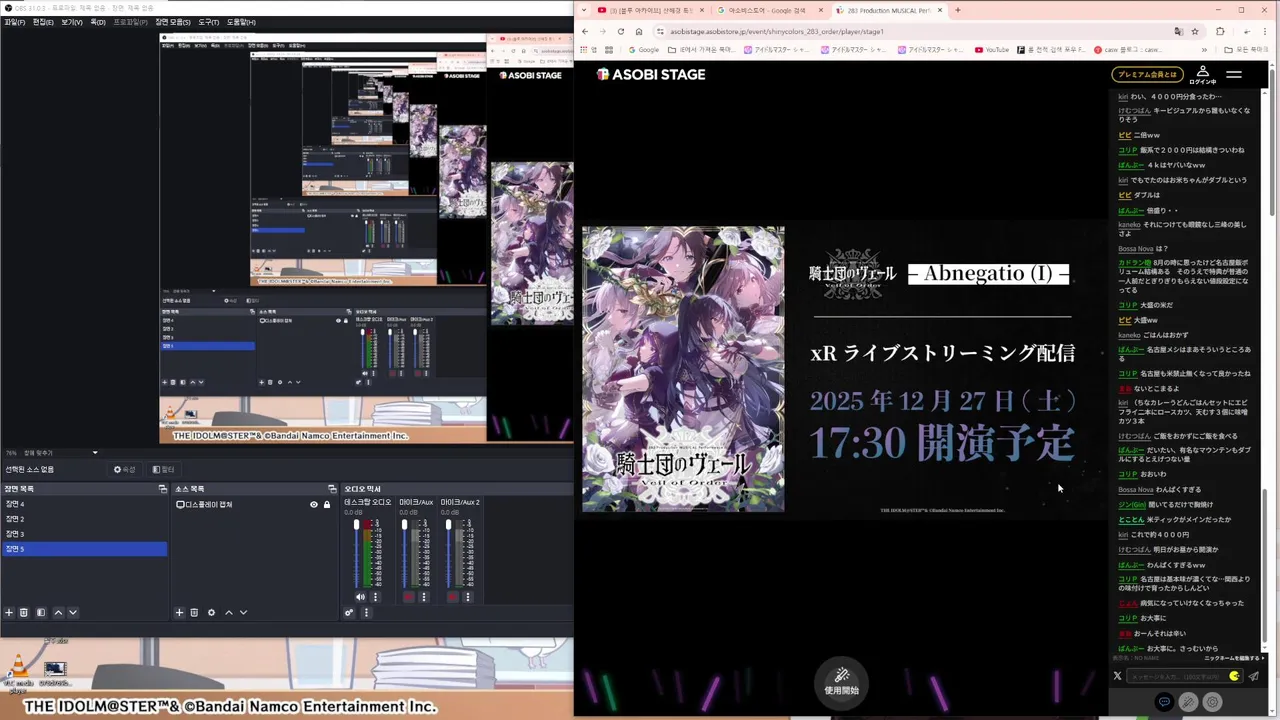Open browser extensions puzzle icon
The image size is (1280, 720).
[x=1220, y=31]
